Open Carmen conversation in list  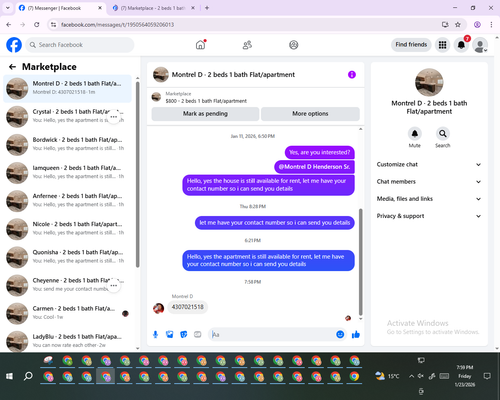[x=67, y=314]
